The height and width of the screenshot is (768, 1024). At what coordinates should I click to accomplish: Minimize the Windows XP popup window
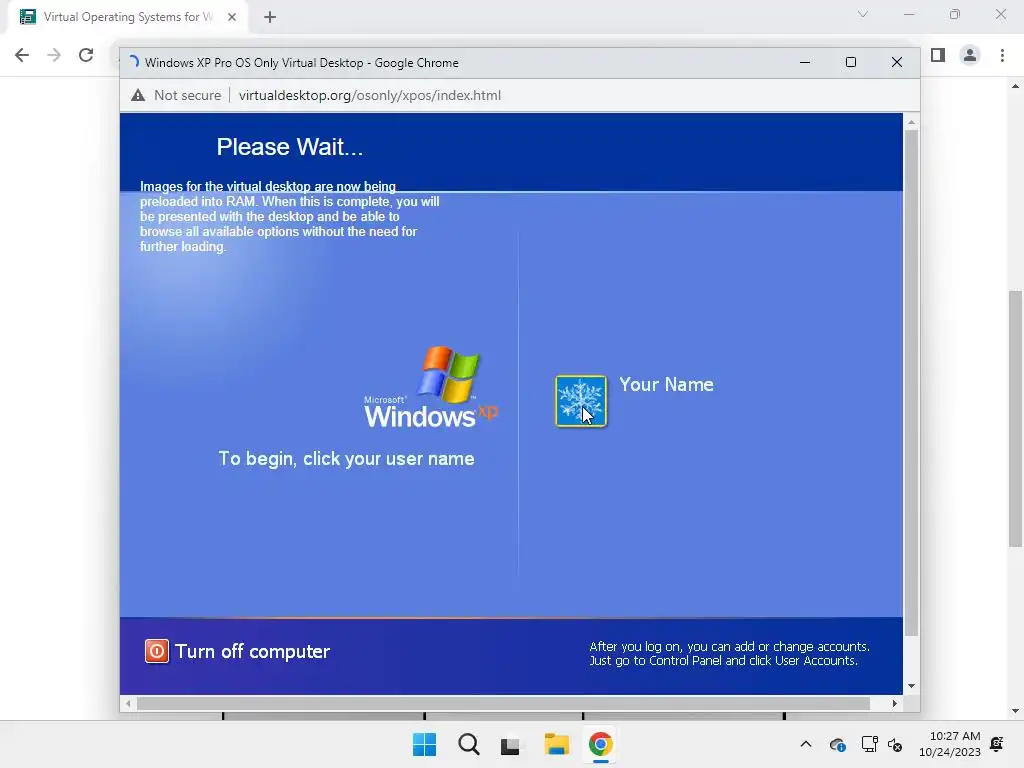[x=805, y=62]
